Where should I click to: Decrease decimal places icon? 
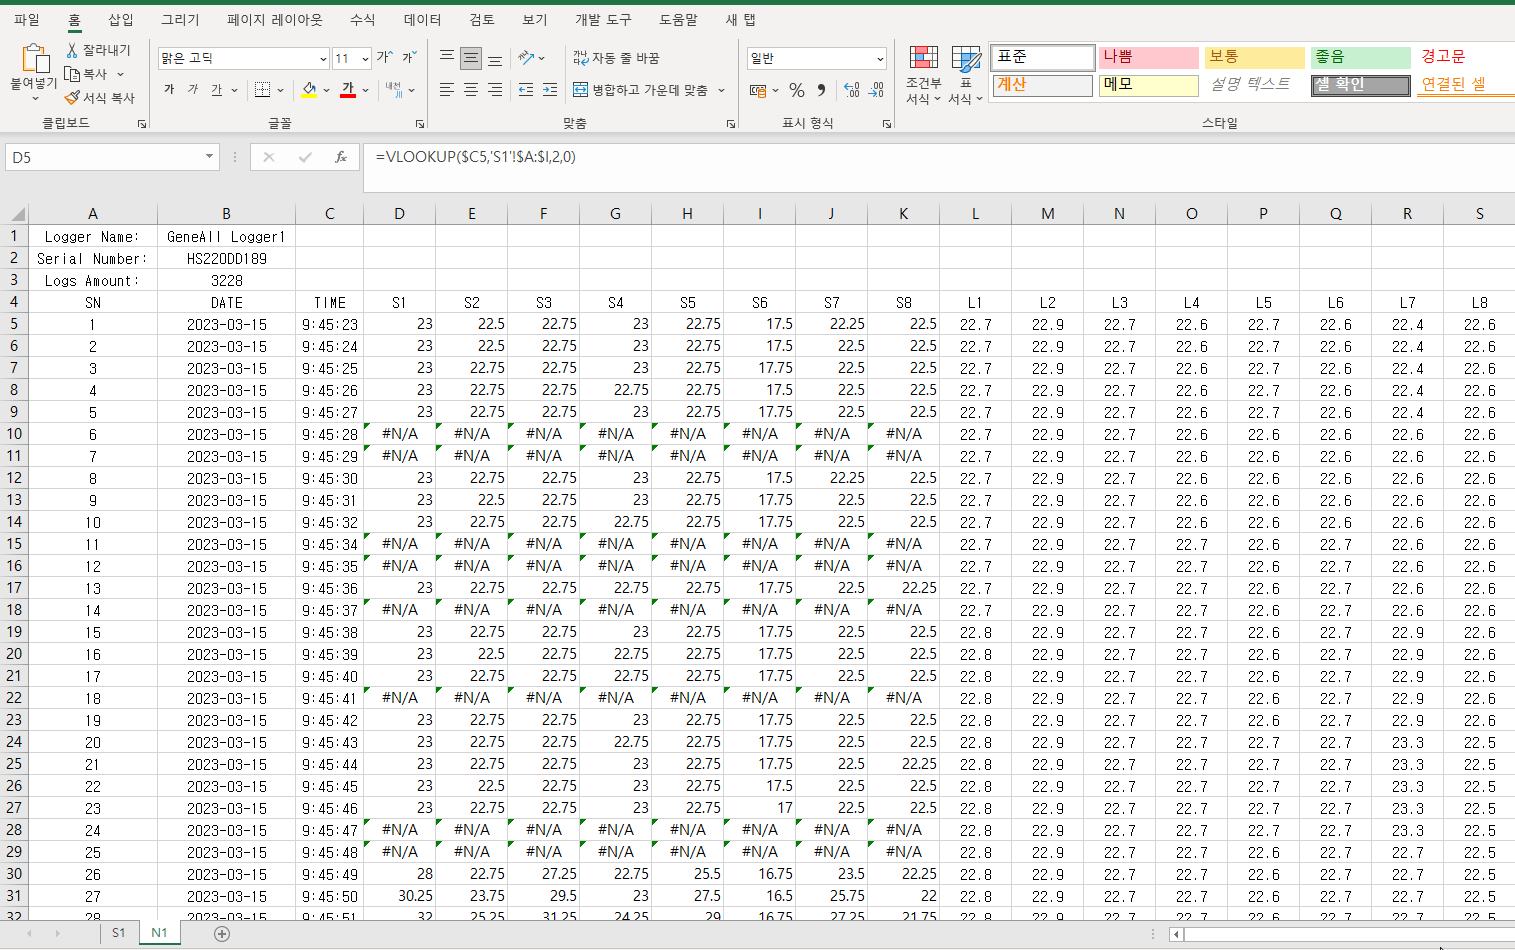click(876, 90)
